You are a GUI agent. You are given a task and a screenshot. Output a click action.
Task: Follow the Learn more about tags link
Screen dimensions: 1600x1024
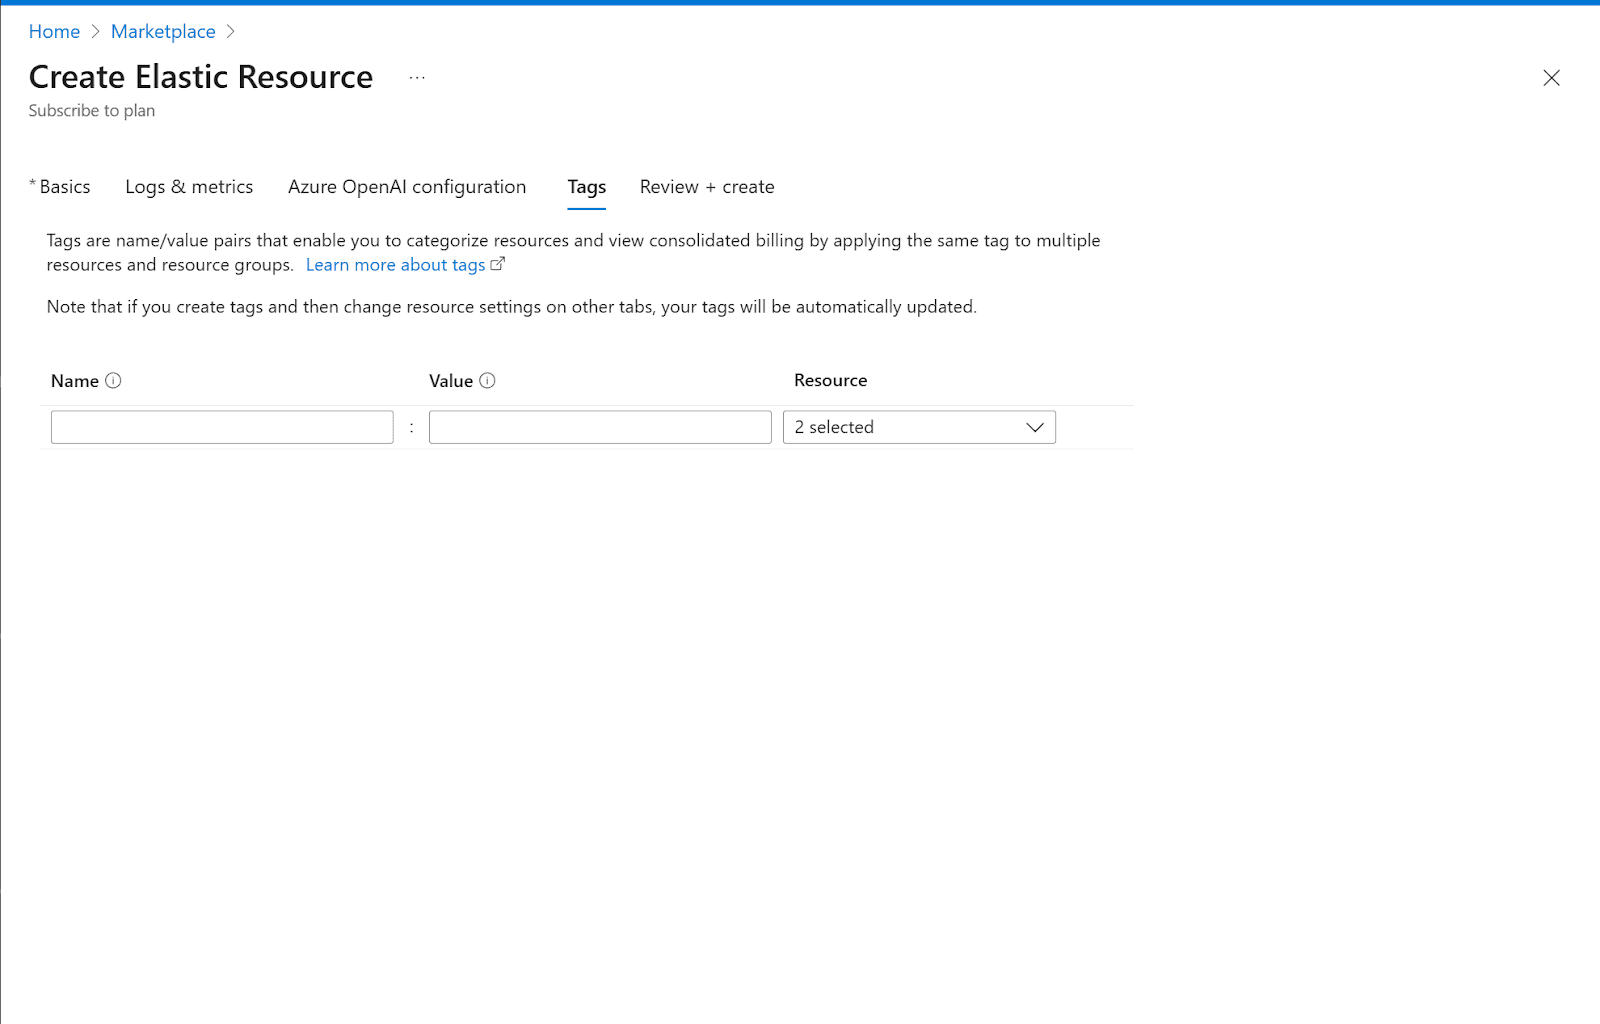coord(395,264)
